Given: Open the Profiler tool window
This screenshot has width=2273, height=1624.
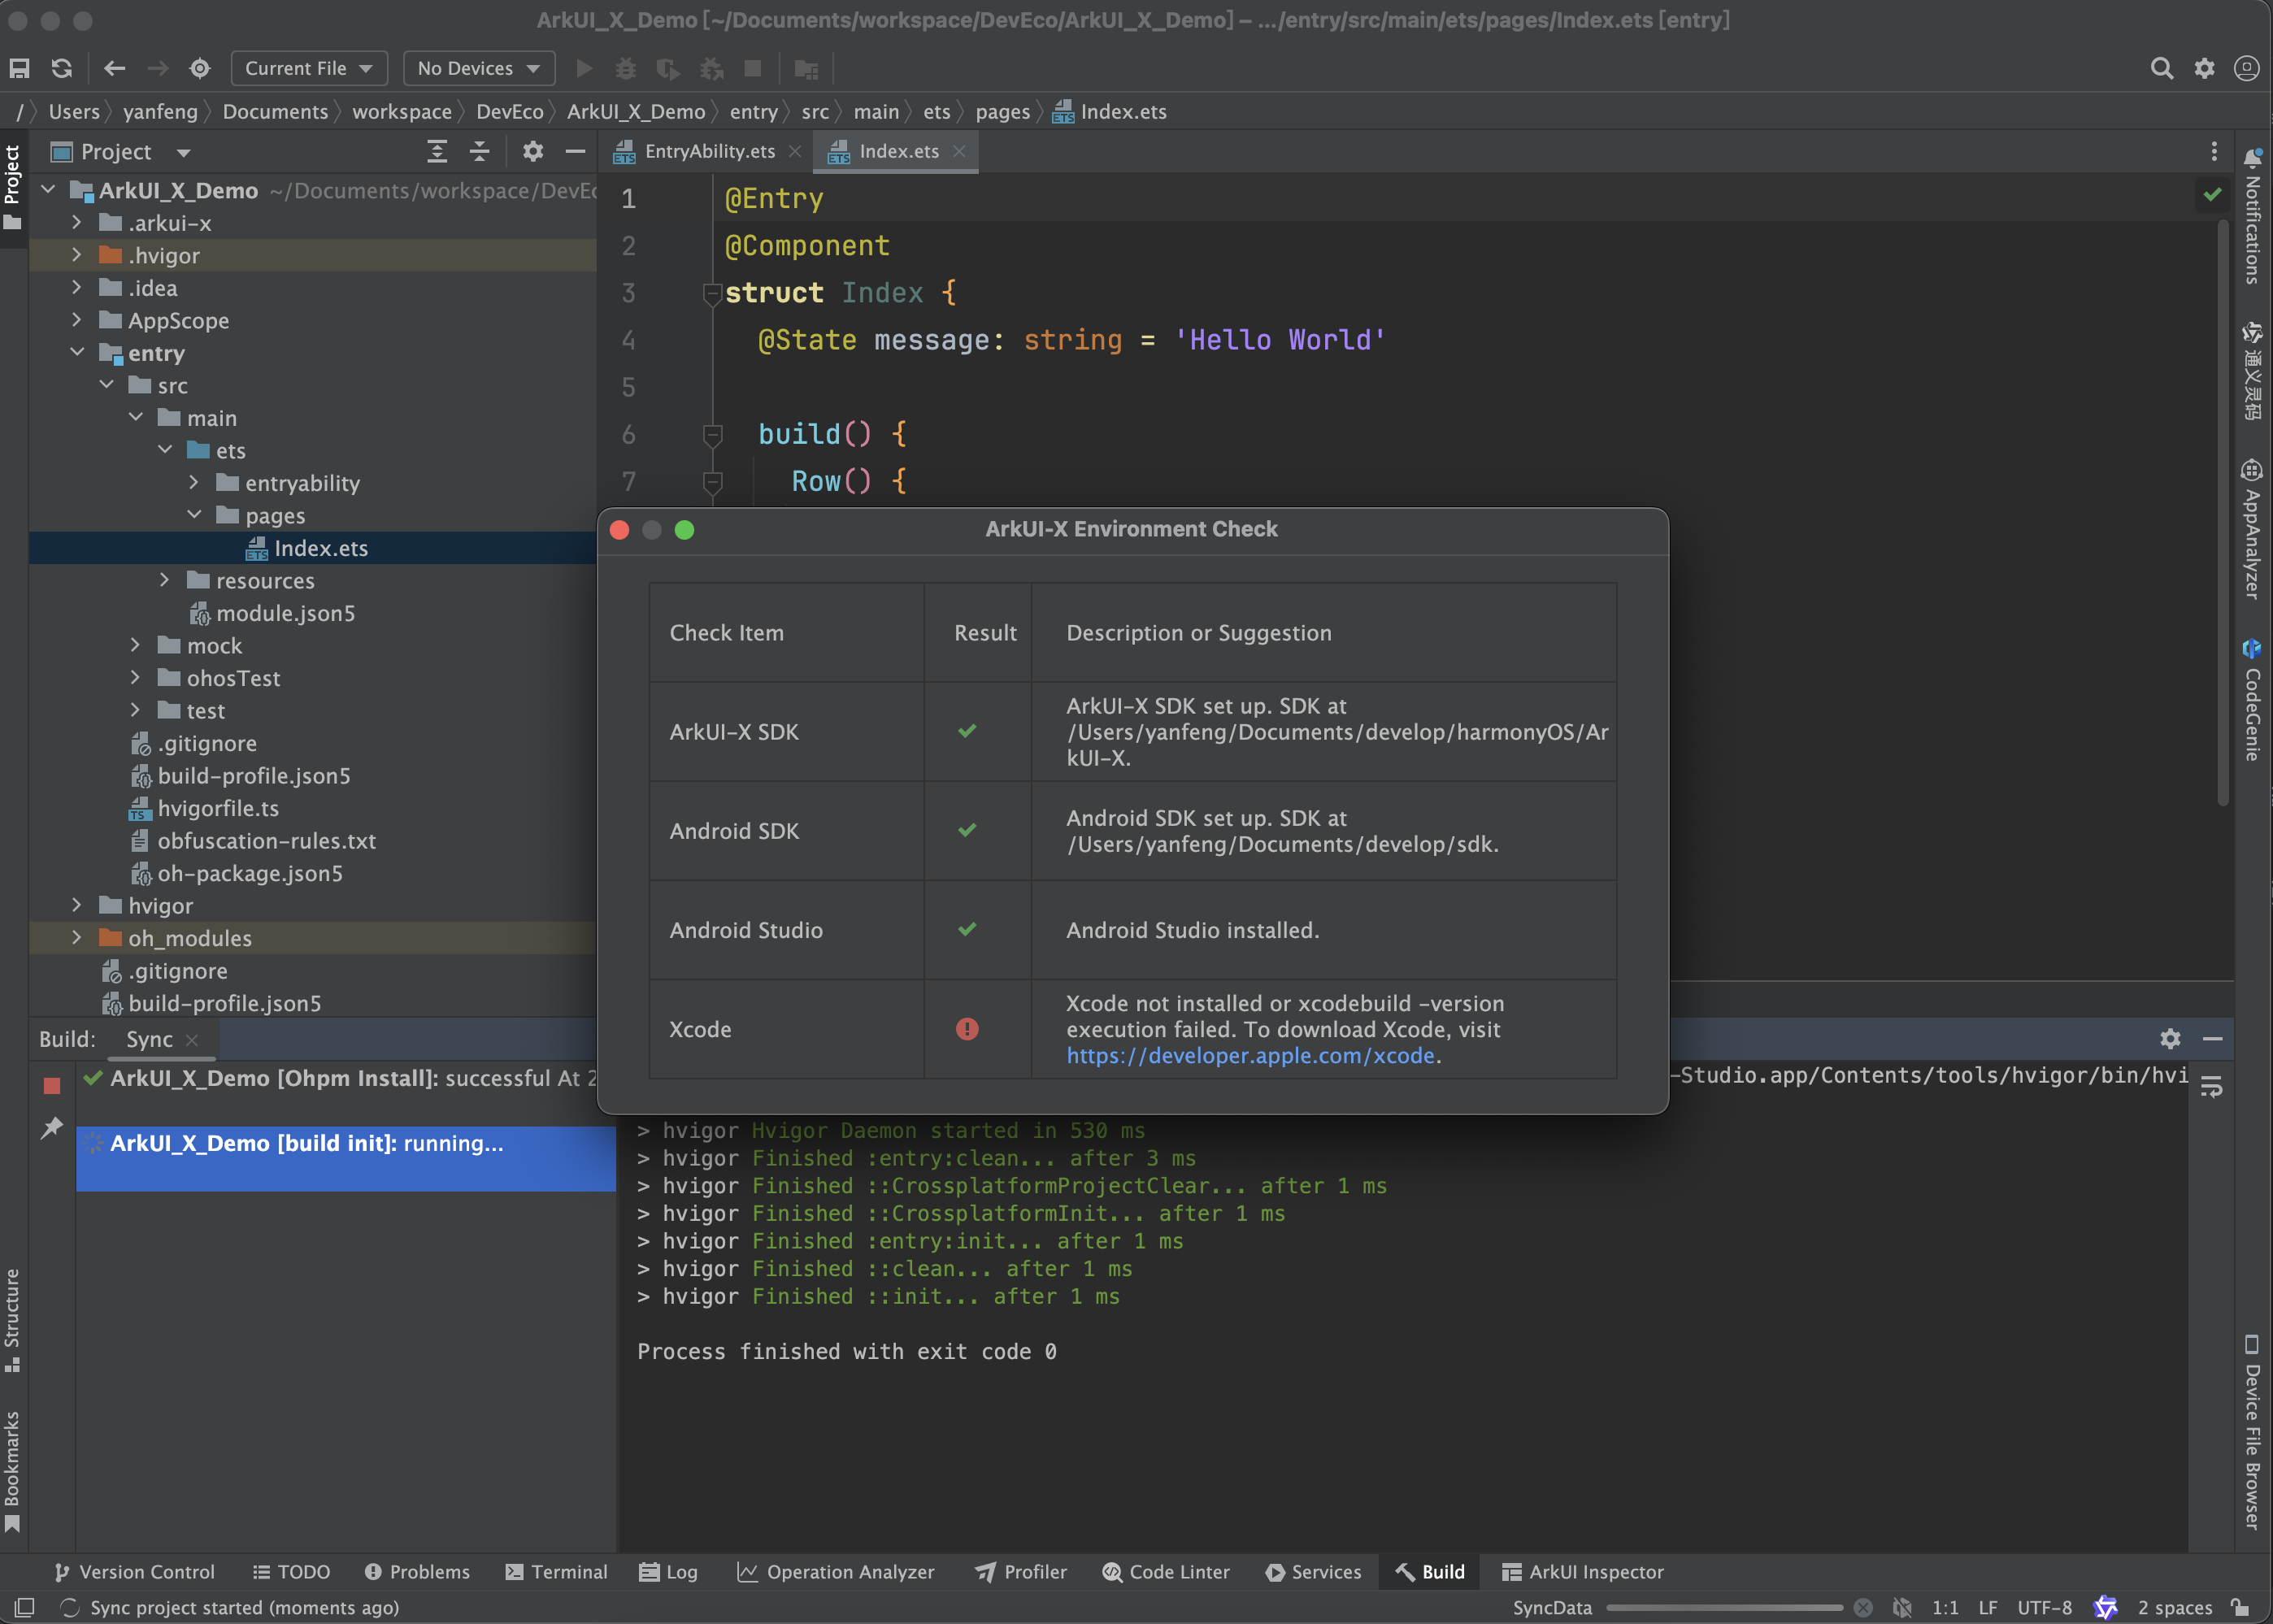Looking at the screenshot, I should 1021,1572.
